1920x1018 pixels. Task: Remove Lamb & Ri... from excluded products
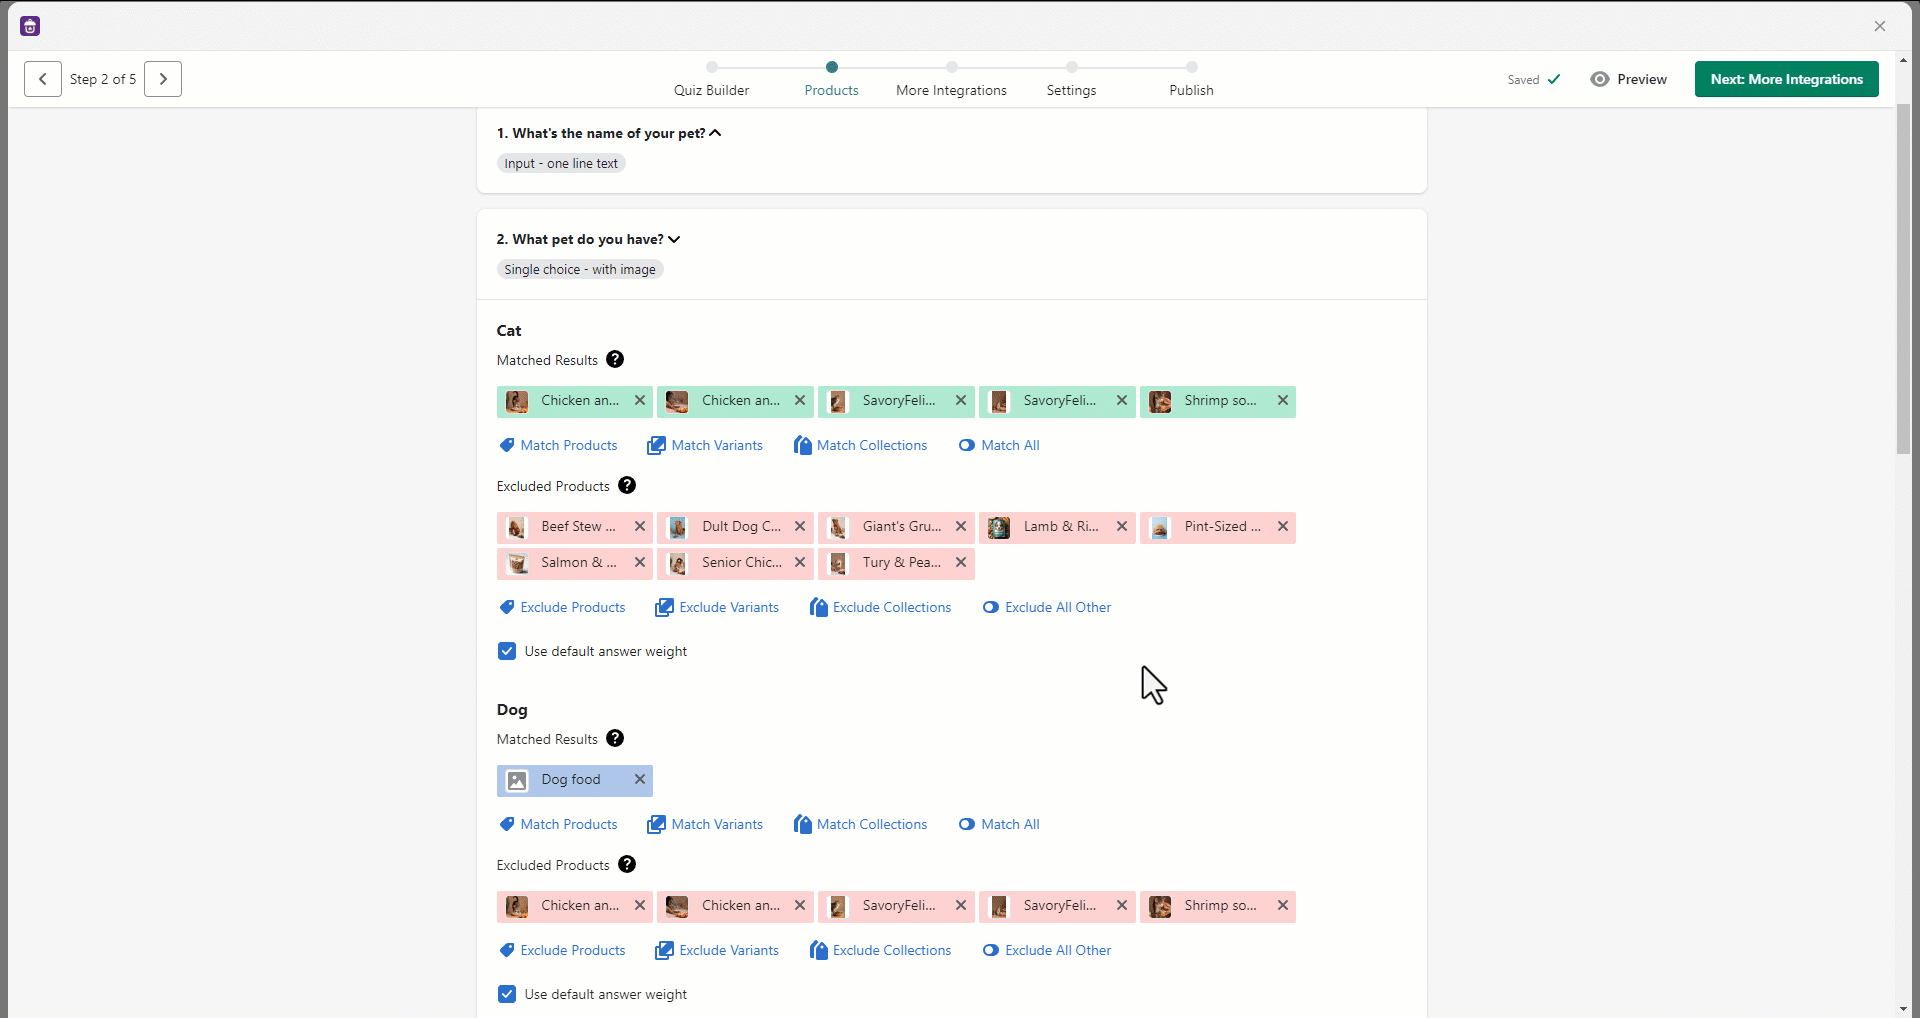pos(1122,526)
